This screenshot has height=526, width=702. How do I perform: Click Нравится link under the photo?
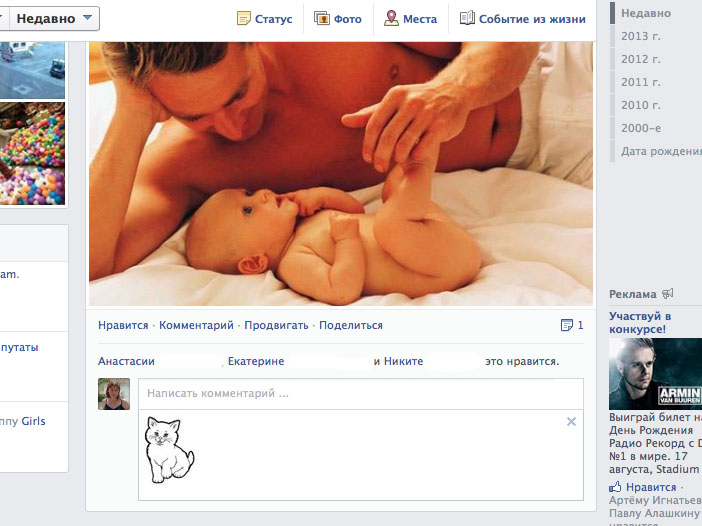click(123, 325)
